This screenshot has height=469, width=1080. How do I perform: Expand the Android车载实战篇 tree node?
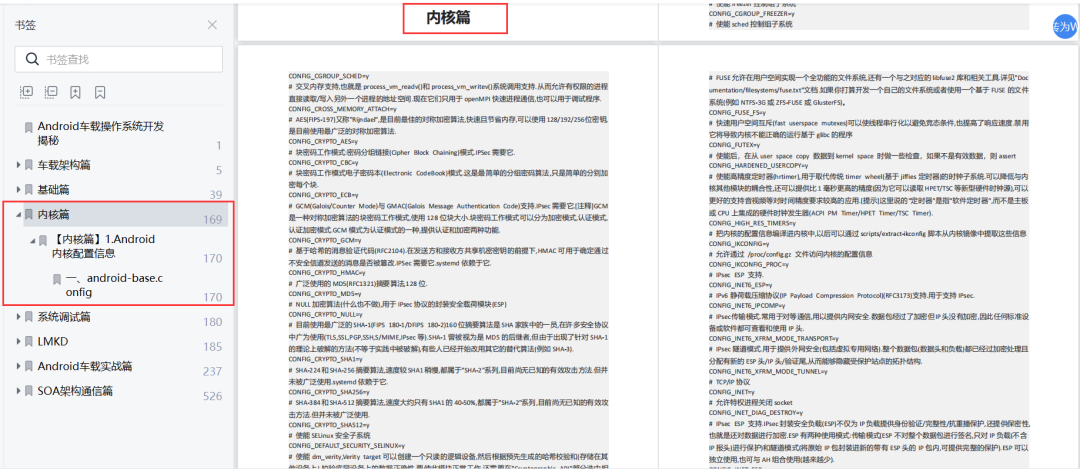pos(19,366)
